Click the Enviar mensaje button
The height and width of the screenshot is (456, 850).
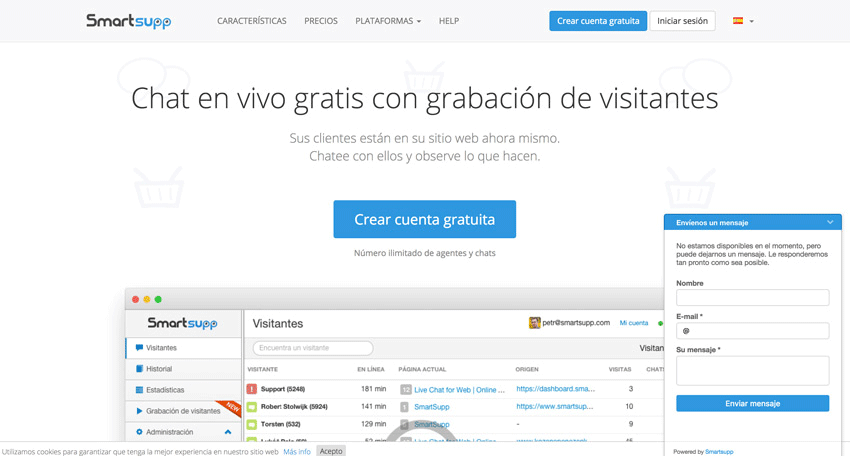coord(752,403)
